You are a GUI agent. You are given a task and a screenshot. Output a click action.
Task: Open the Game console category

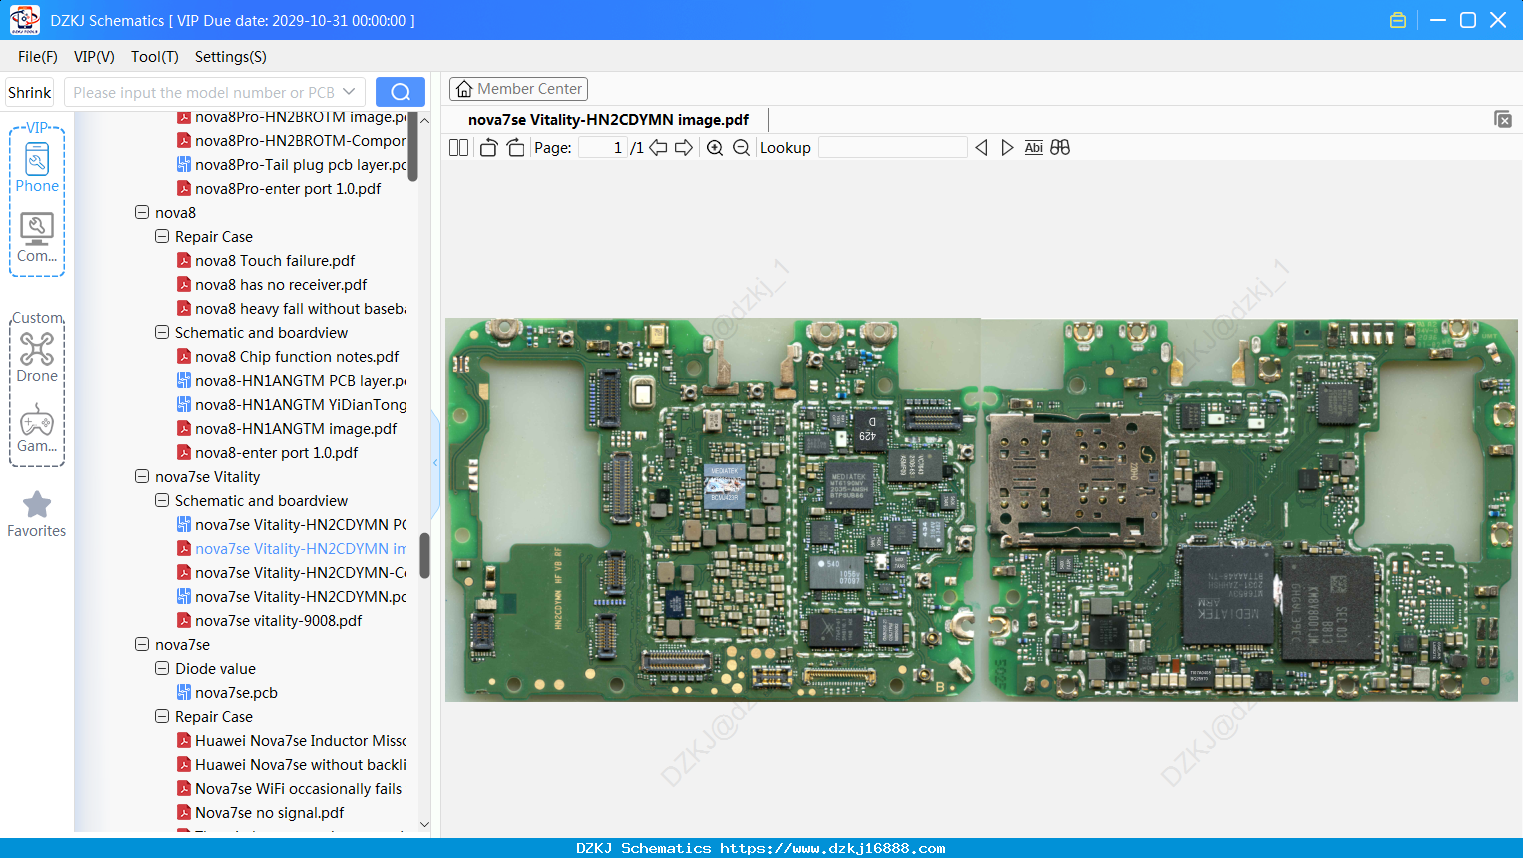tap(37, 428)
